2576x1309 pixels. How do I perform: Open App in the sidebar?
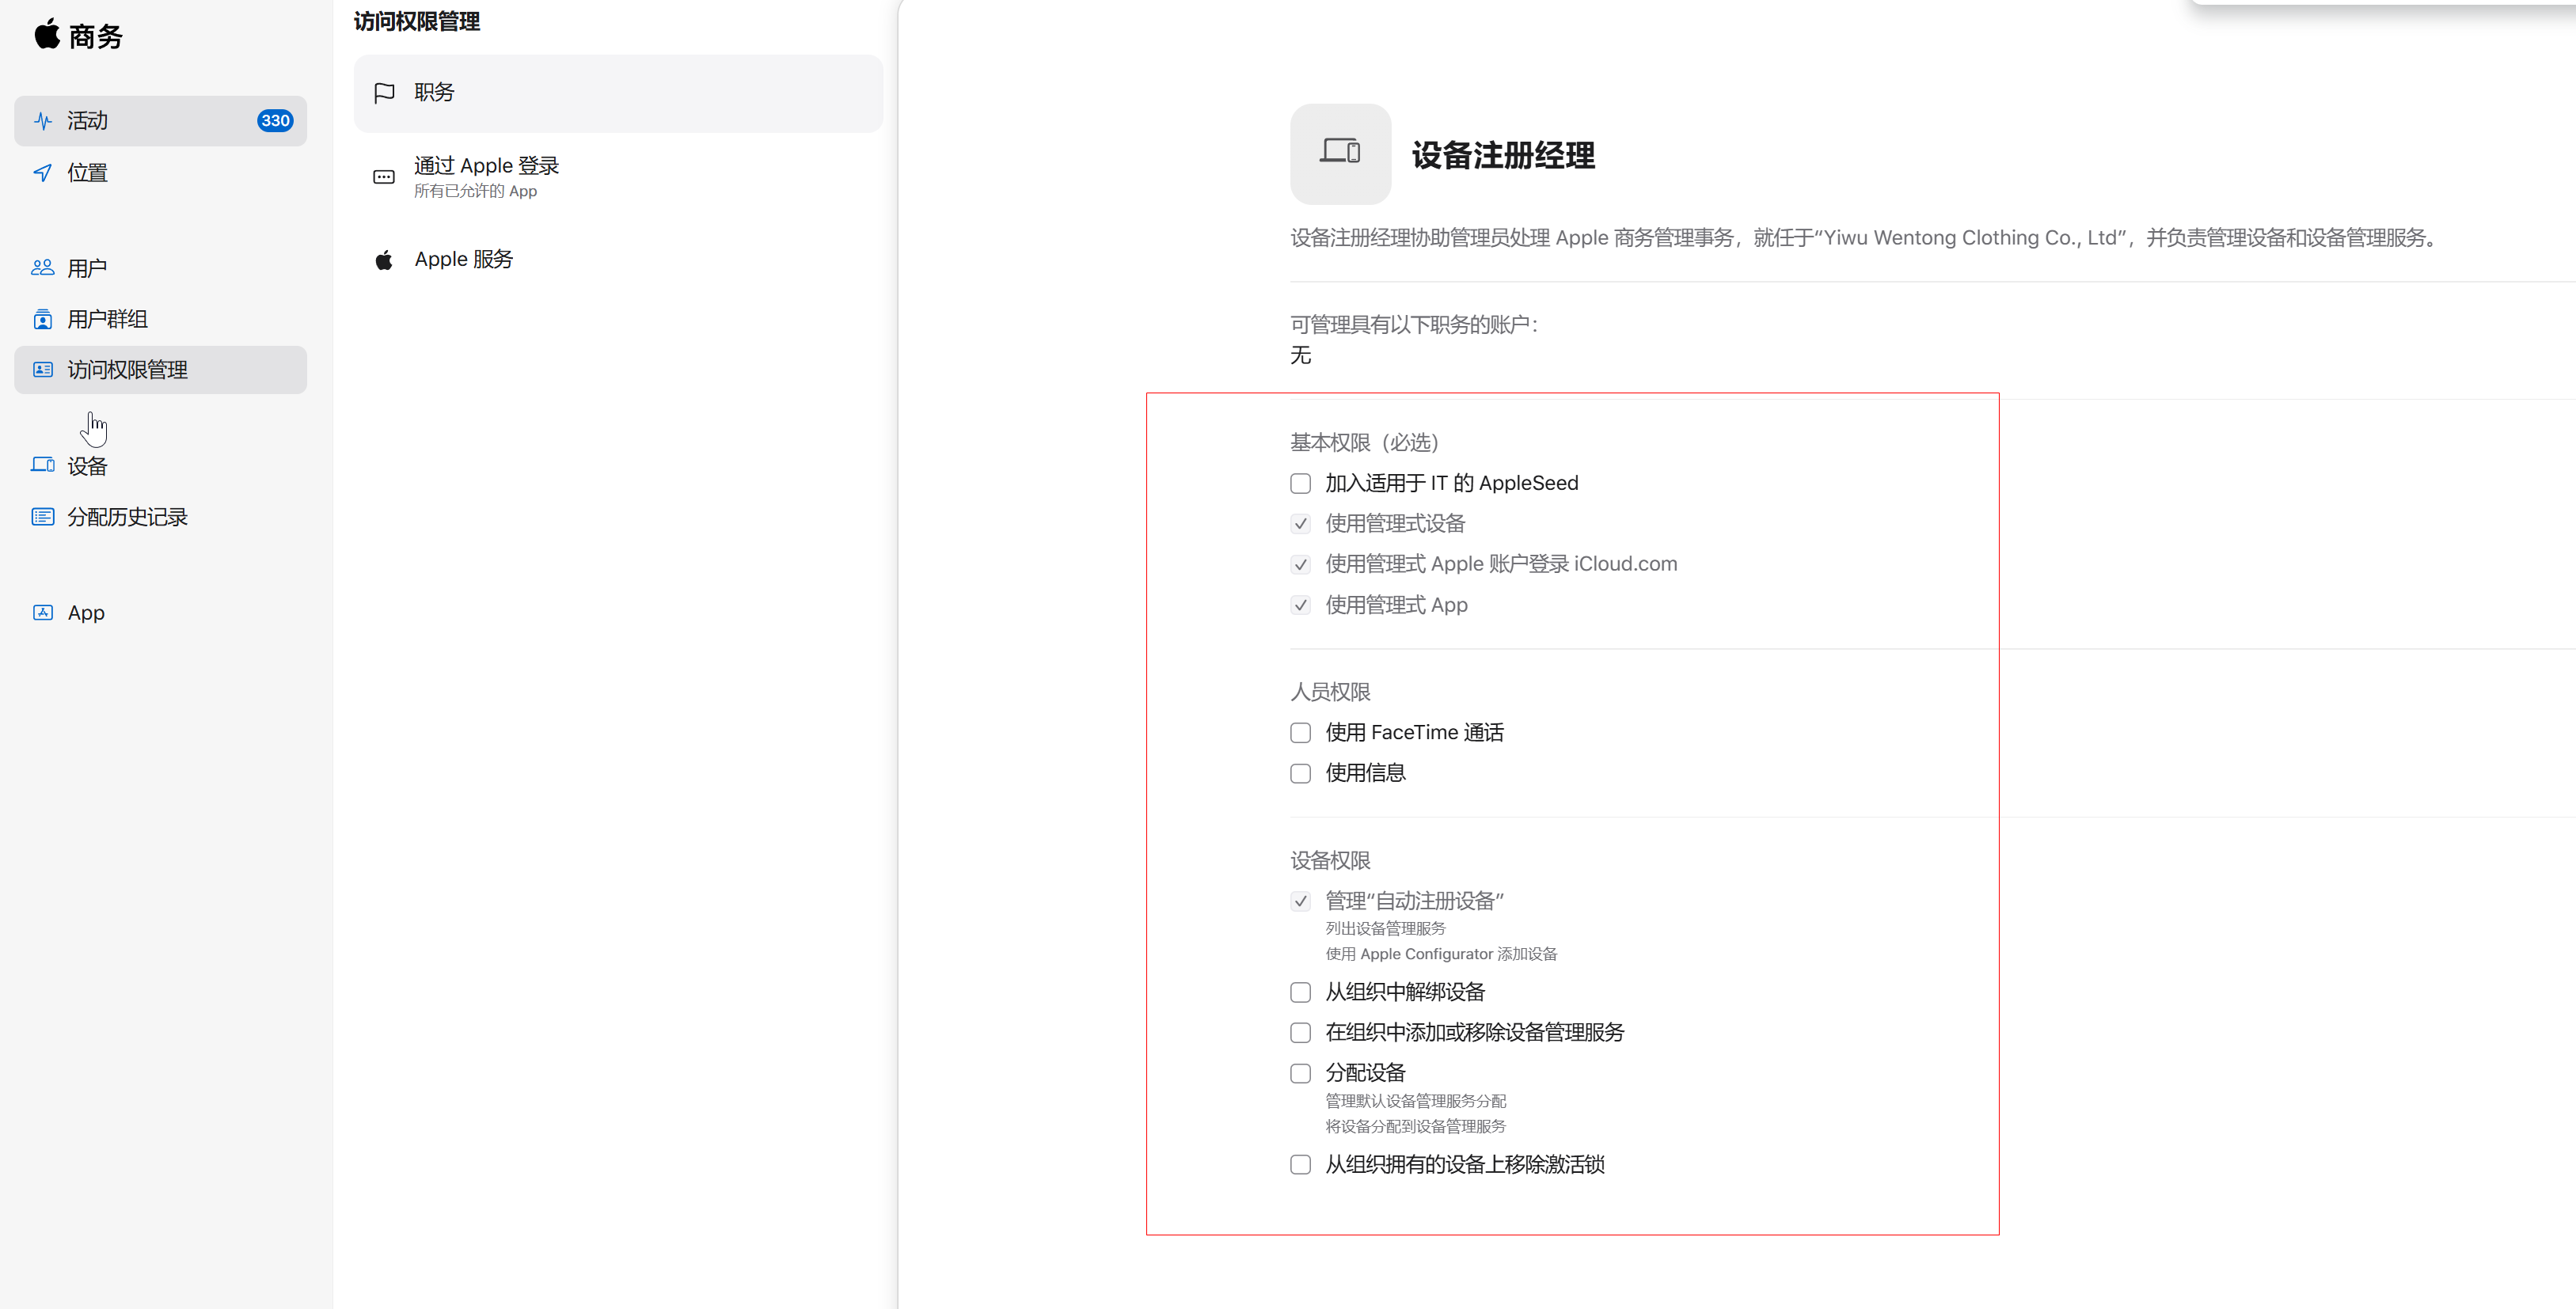(160, 613)
